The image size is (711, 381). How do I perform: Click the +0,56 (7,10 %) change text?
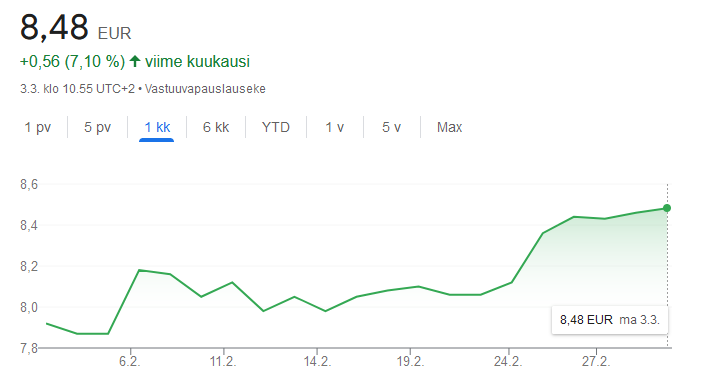coord(72,61)
